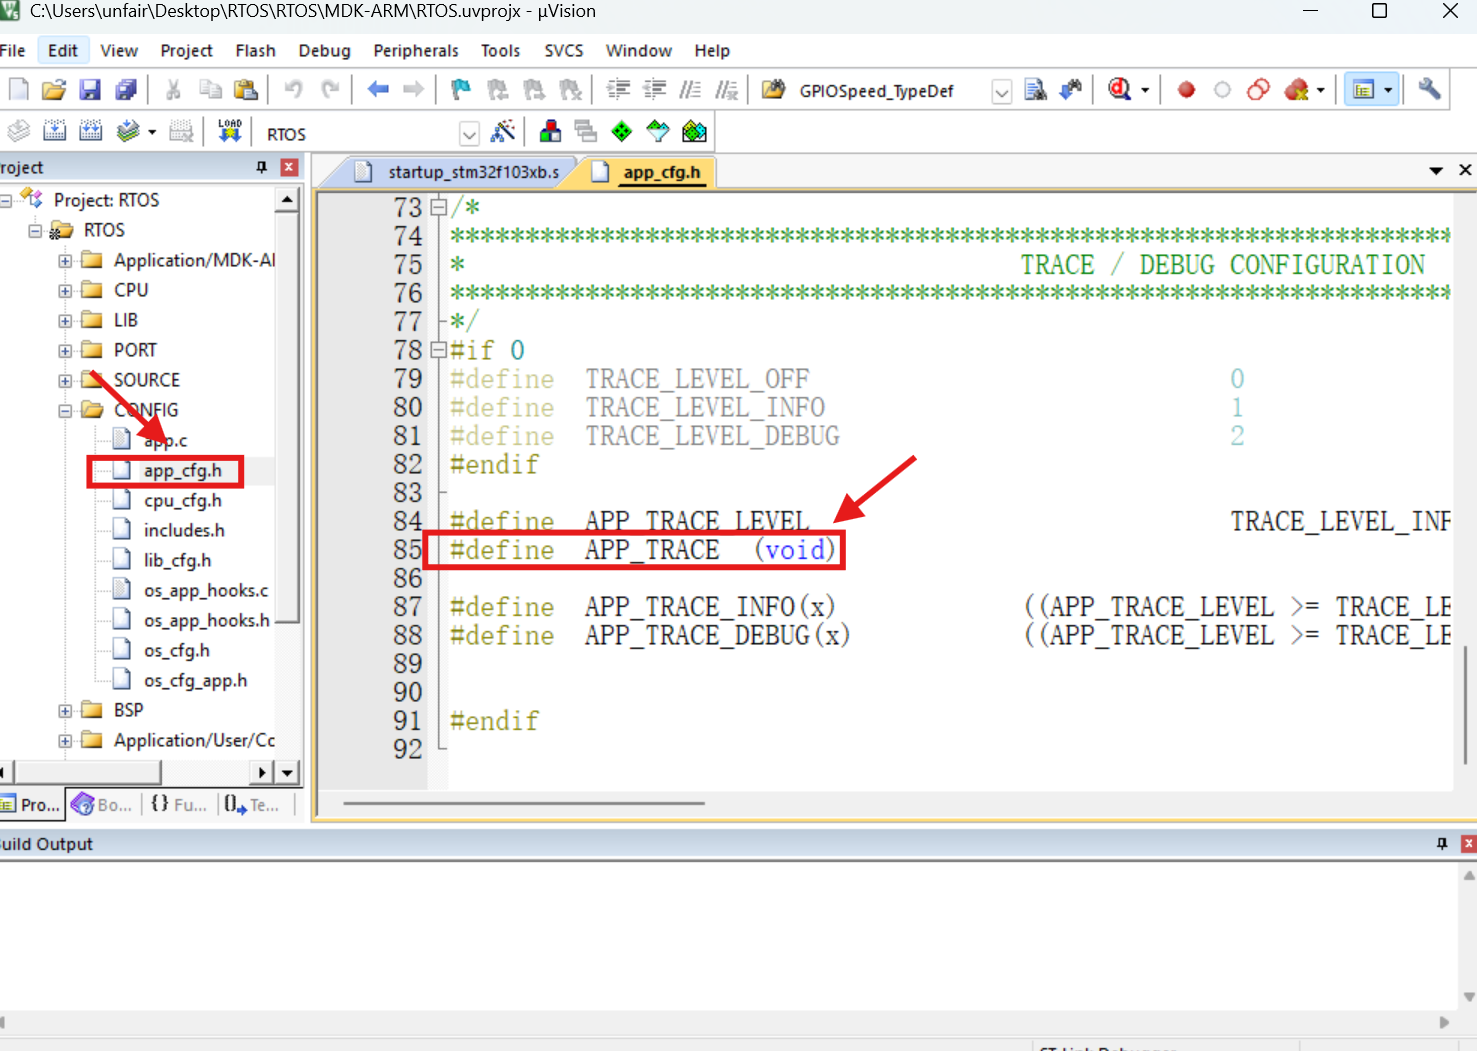Click the Save All disks icon
The height and width of the screenshot is (1051, 1477).
tap(126, 90)
